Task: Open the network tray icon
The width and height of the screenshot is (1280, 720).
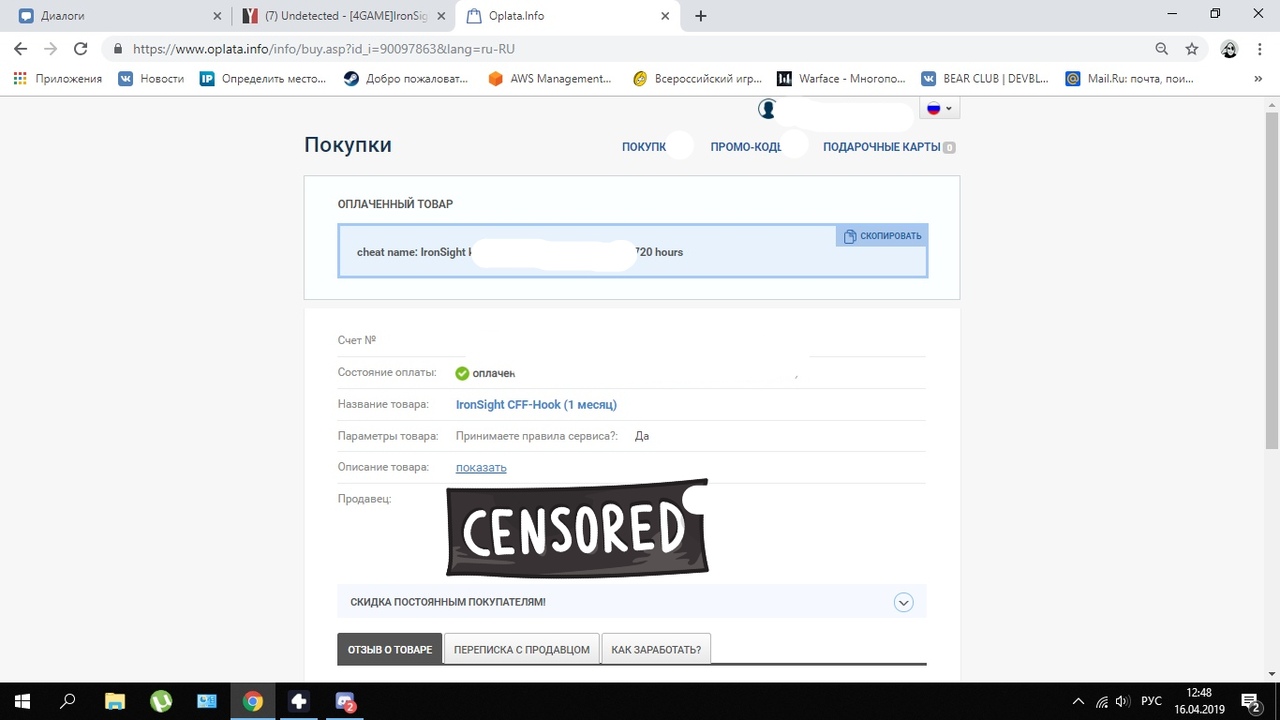Action: pos(1101,701)
